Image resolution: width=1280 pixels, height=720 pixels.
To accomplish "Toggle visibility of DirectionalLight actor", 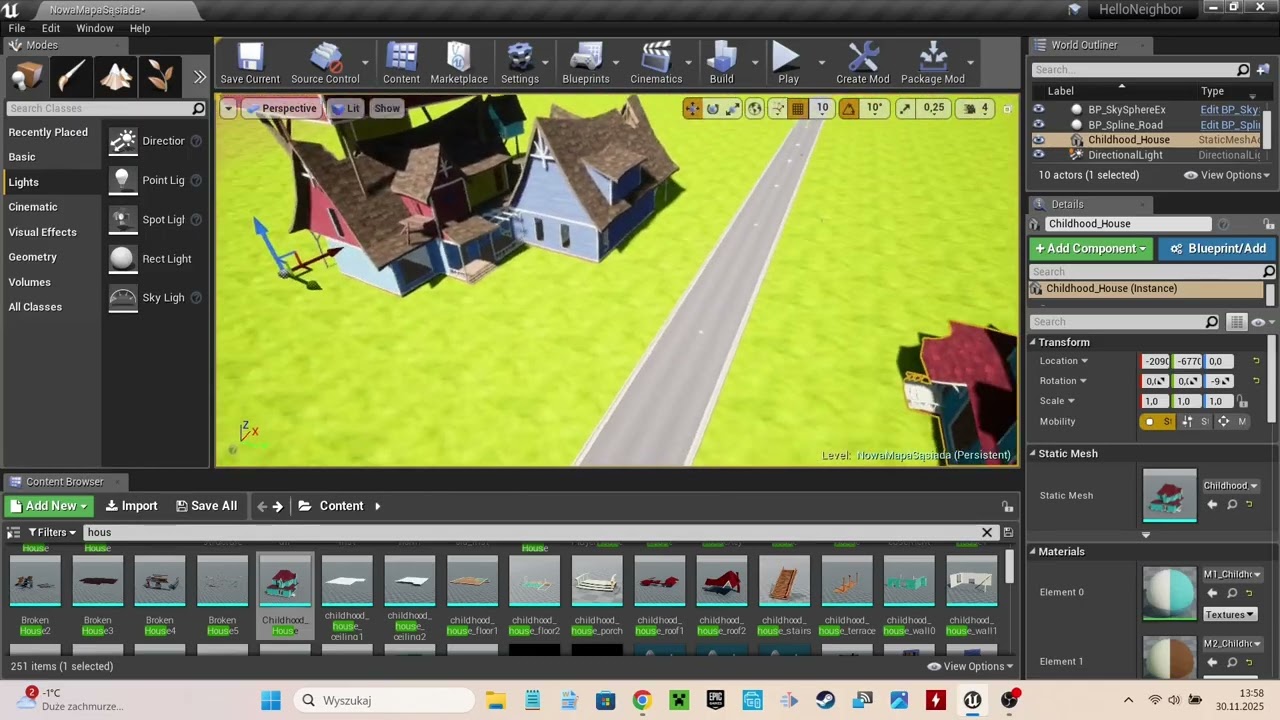I will (1038, 155).
